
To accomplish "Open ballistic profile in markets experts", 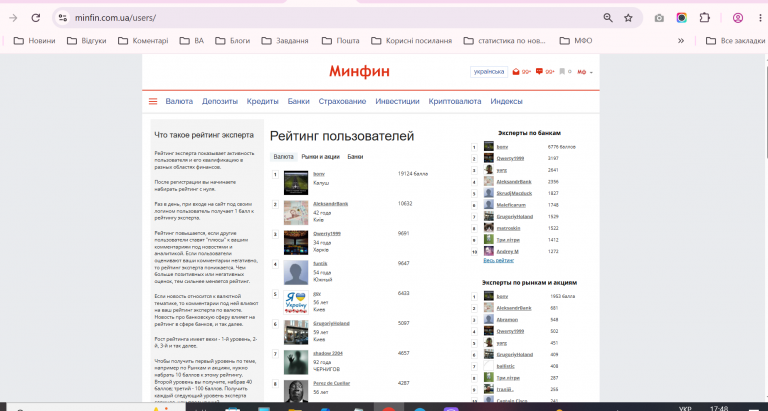I will (x=505, y=366).
